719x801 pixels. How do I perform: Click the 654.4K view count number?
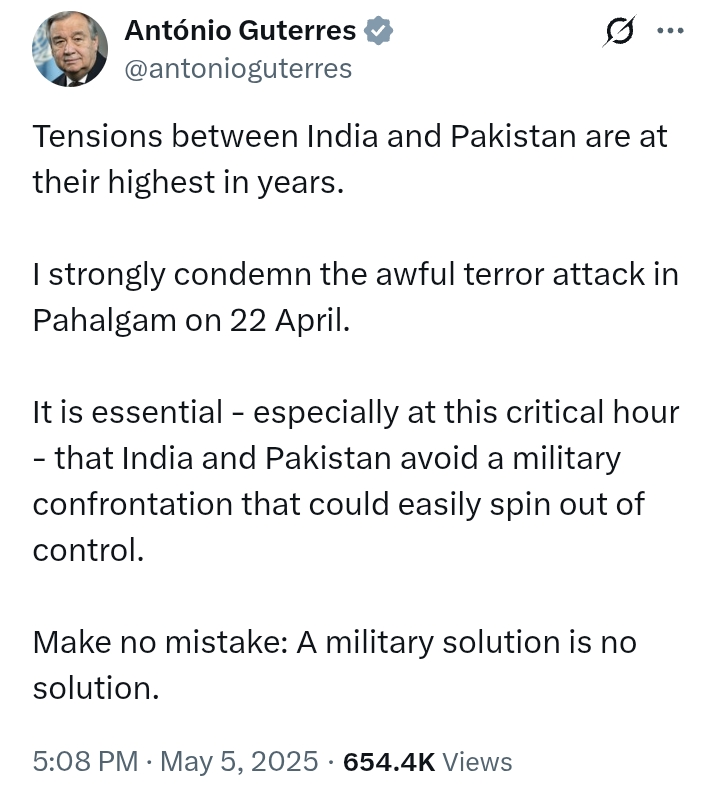(x=388, y=761)
